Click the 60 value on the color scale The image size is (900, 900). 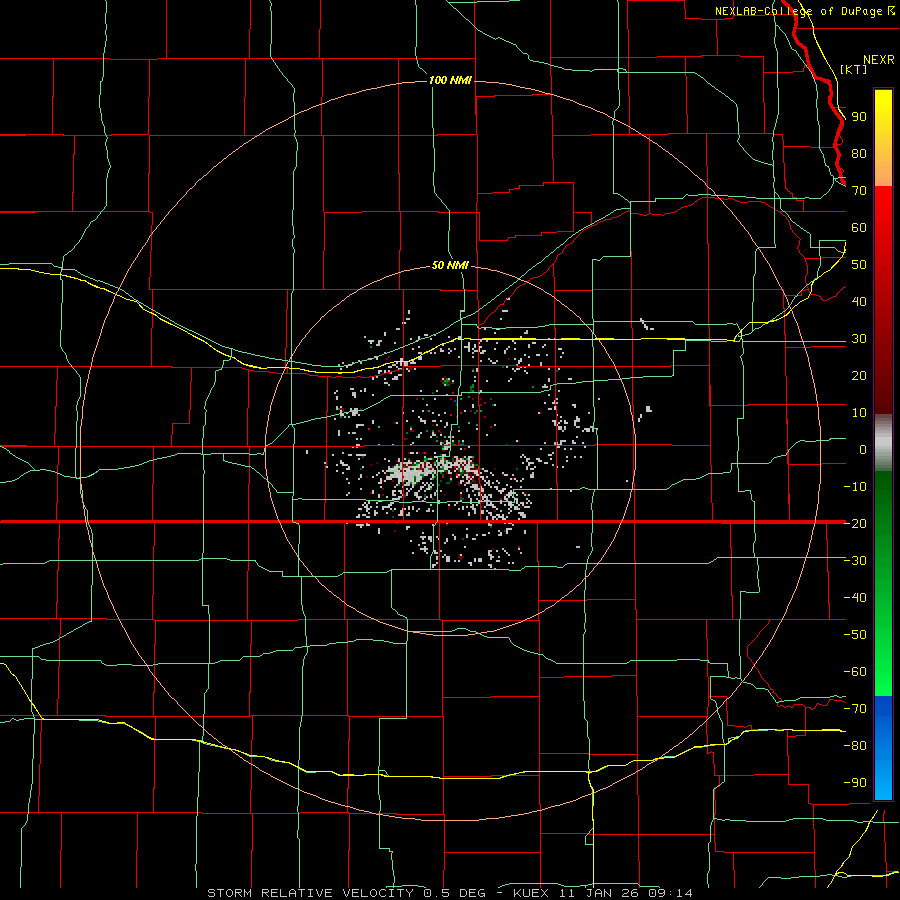(x=859, y=227)
